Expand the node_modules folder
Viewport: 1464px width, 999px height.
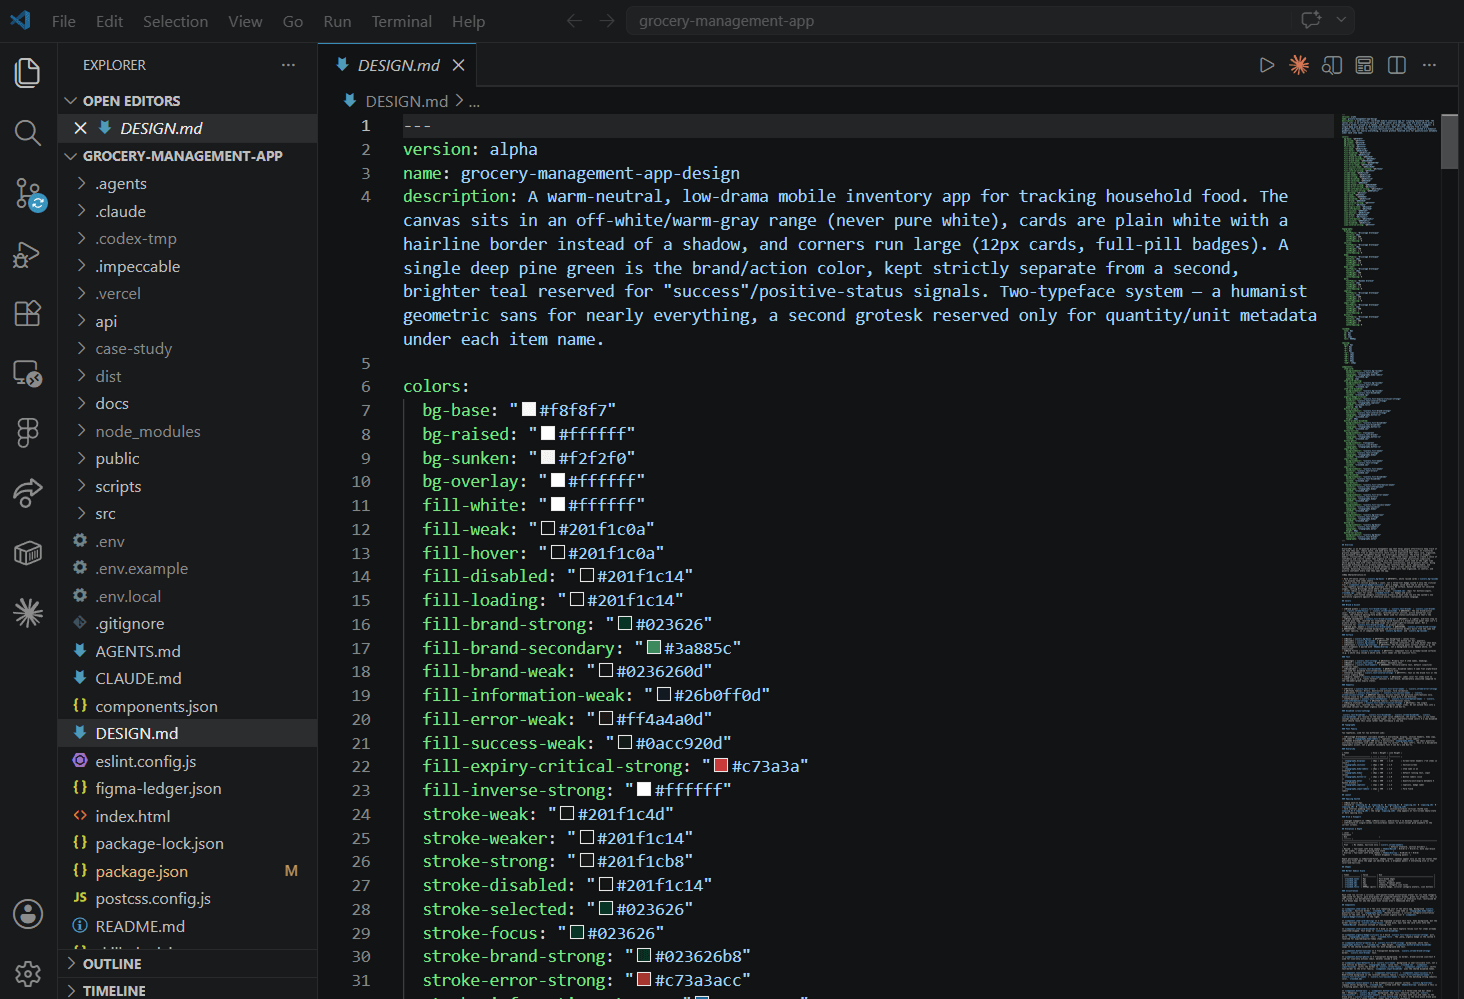point(148,432)
